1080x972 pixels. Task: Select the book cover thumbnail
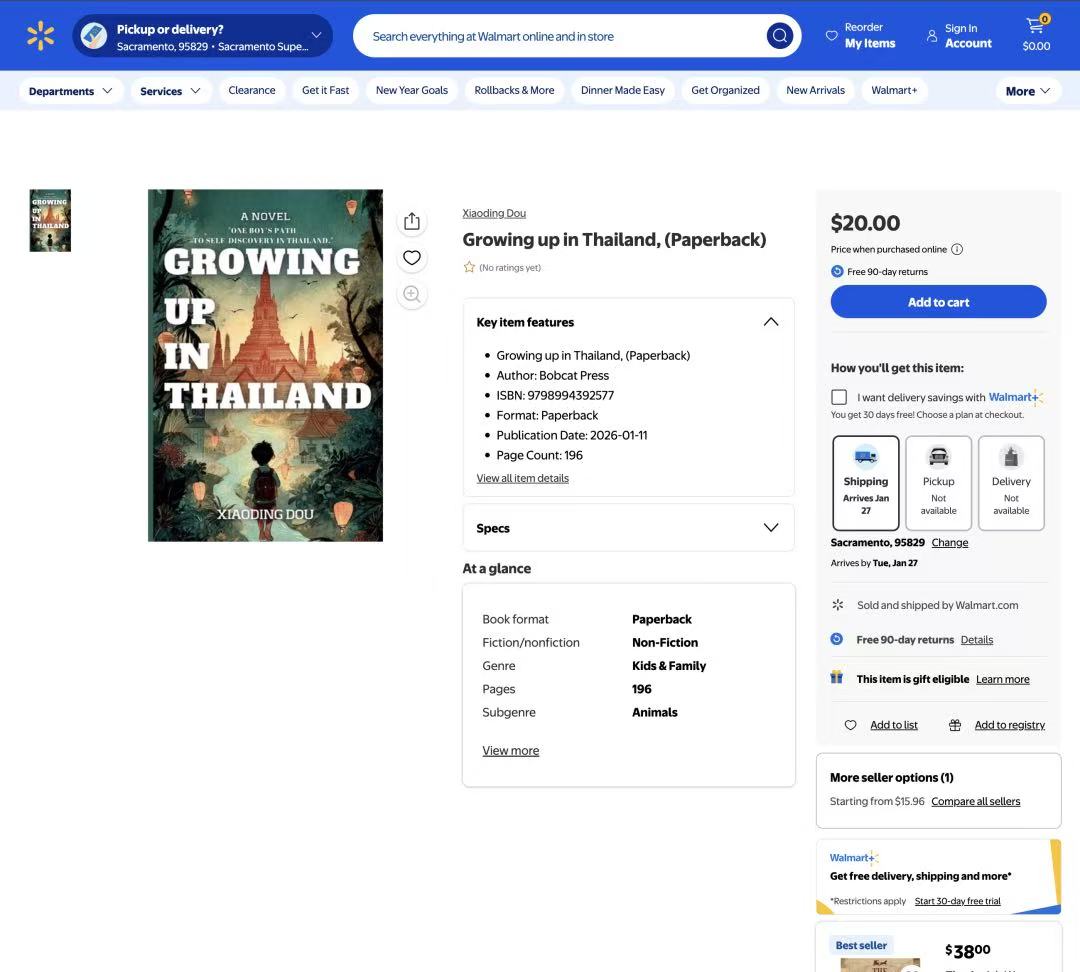(50, 220)
